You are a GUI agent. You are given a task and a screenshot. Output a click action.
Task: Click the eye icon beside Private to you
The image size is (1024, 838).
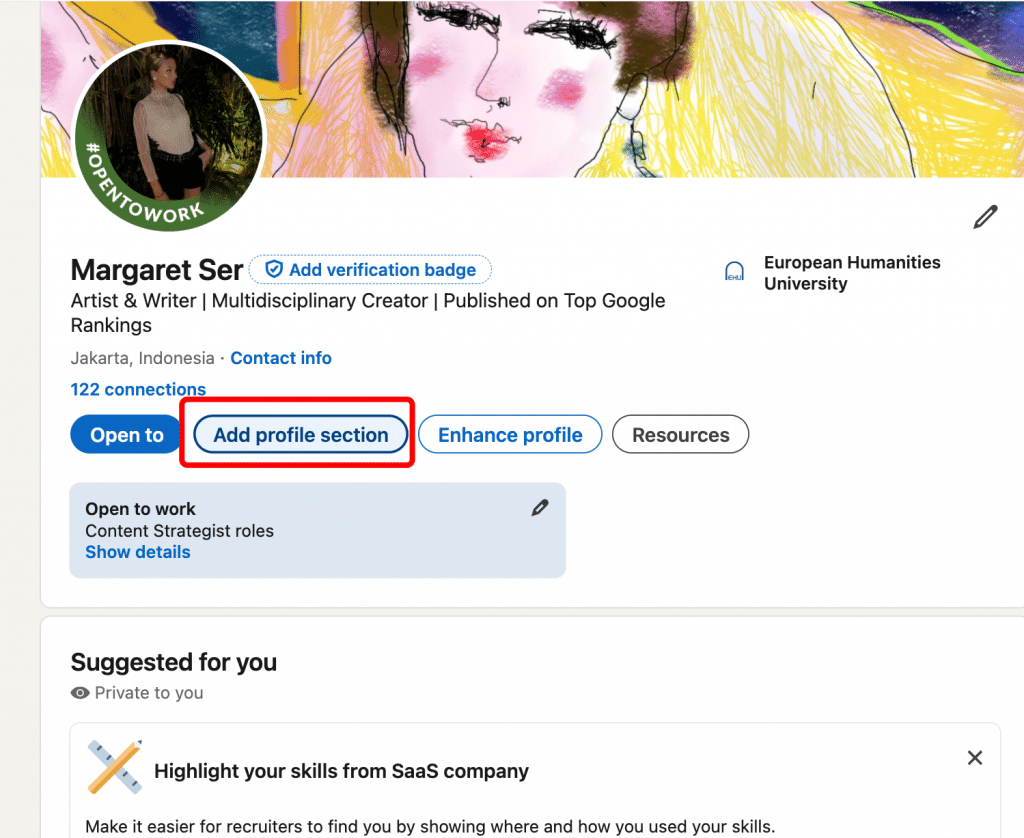[x=80, y=693]
